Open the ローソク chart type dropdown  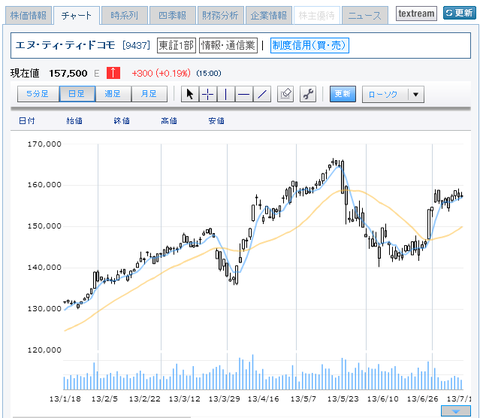(x=393, y=94)
